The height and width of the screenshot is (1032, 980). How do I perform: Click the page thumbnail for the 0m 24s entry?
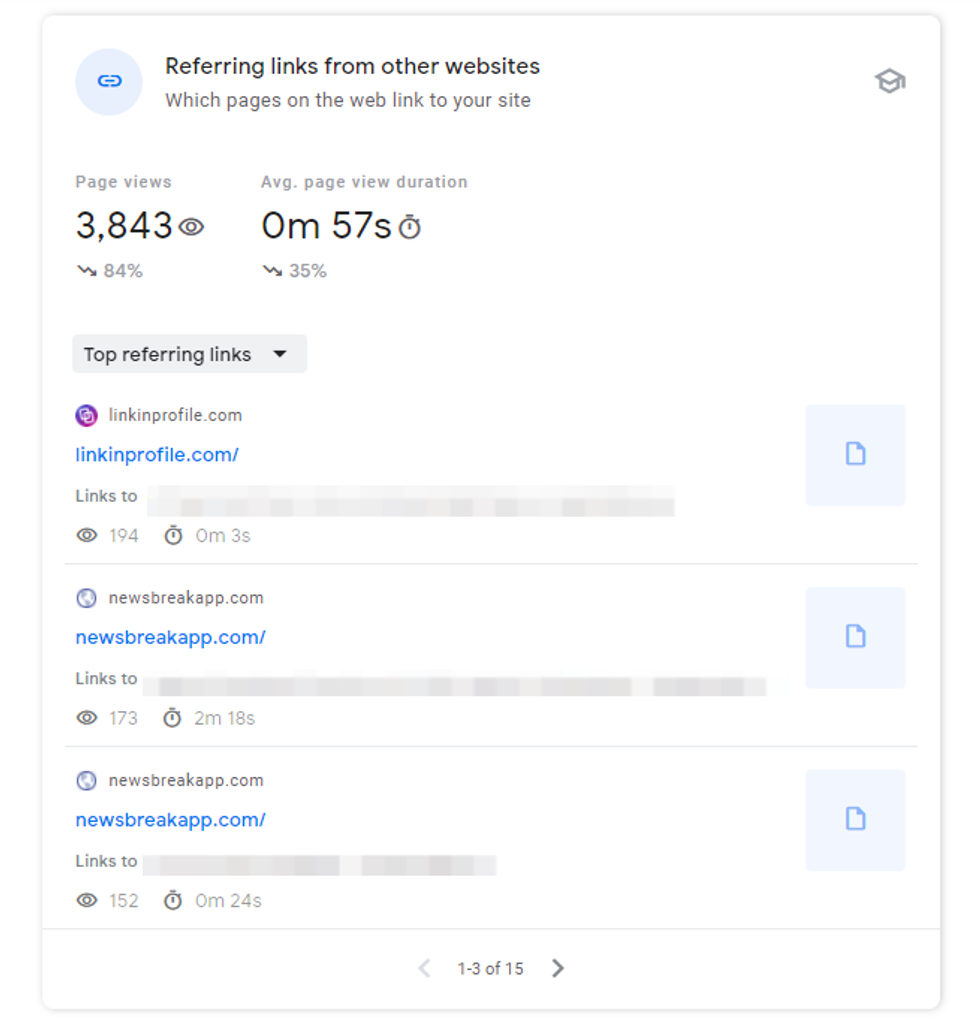[x=855, y=820]
